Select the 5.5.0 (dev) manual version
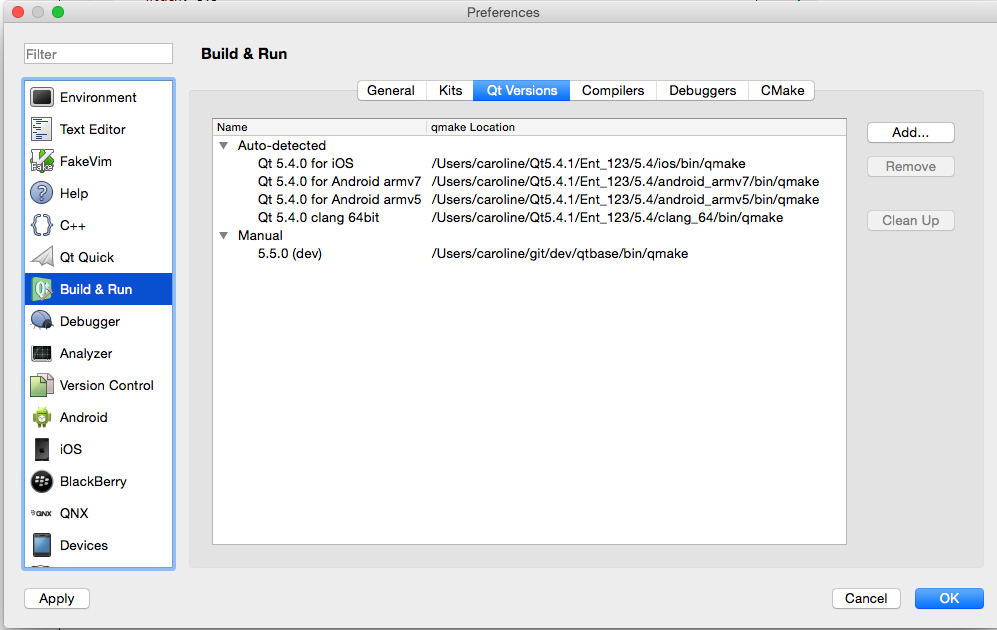The width and height of the screenshot is (997, 630). (x=290, y=254)
